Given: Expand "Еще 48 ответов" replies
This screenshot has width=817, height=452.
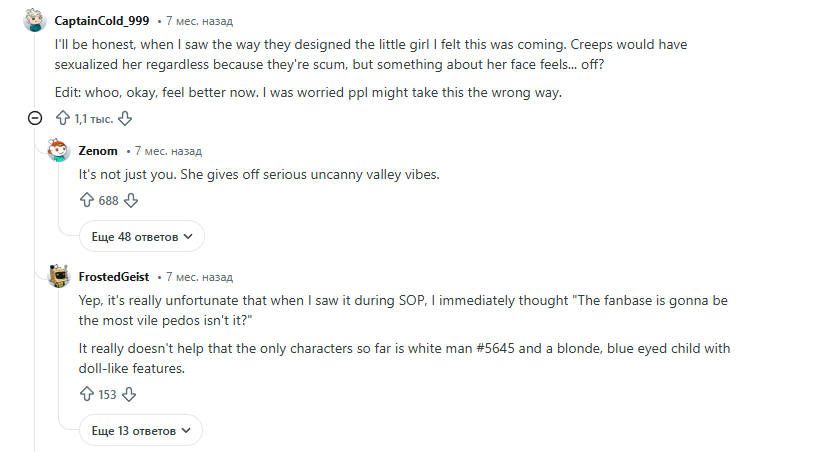Looking at the screenshot, I should [x=142, y=237].
